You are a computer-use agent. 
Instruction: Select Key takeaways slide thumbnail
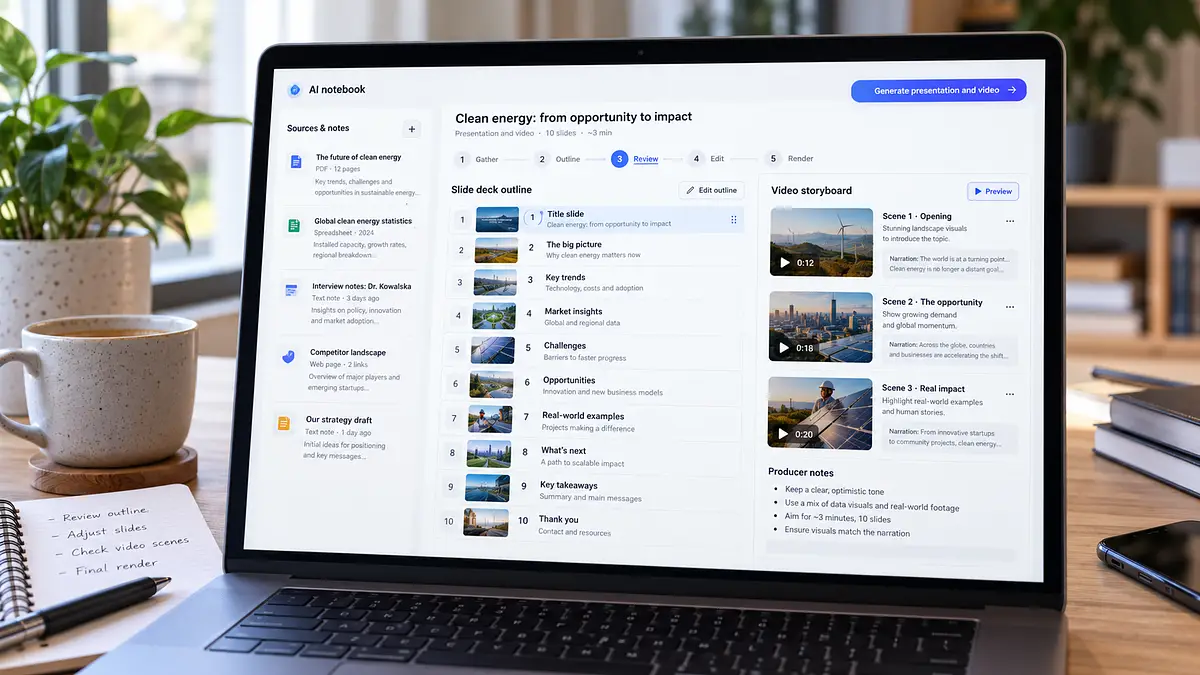tap(488, 487)
